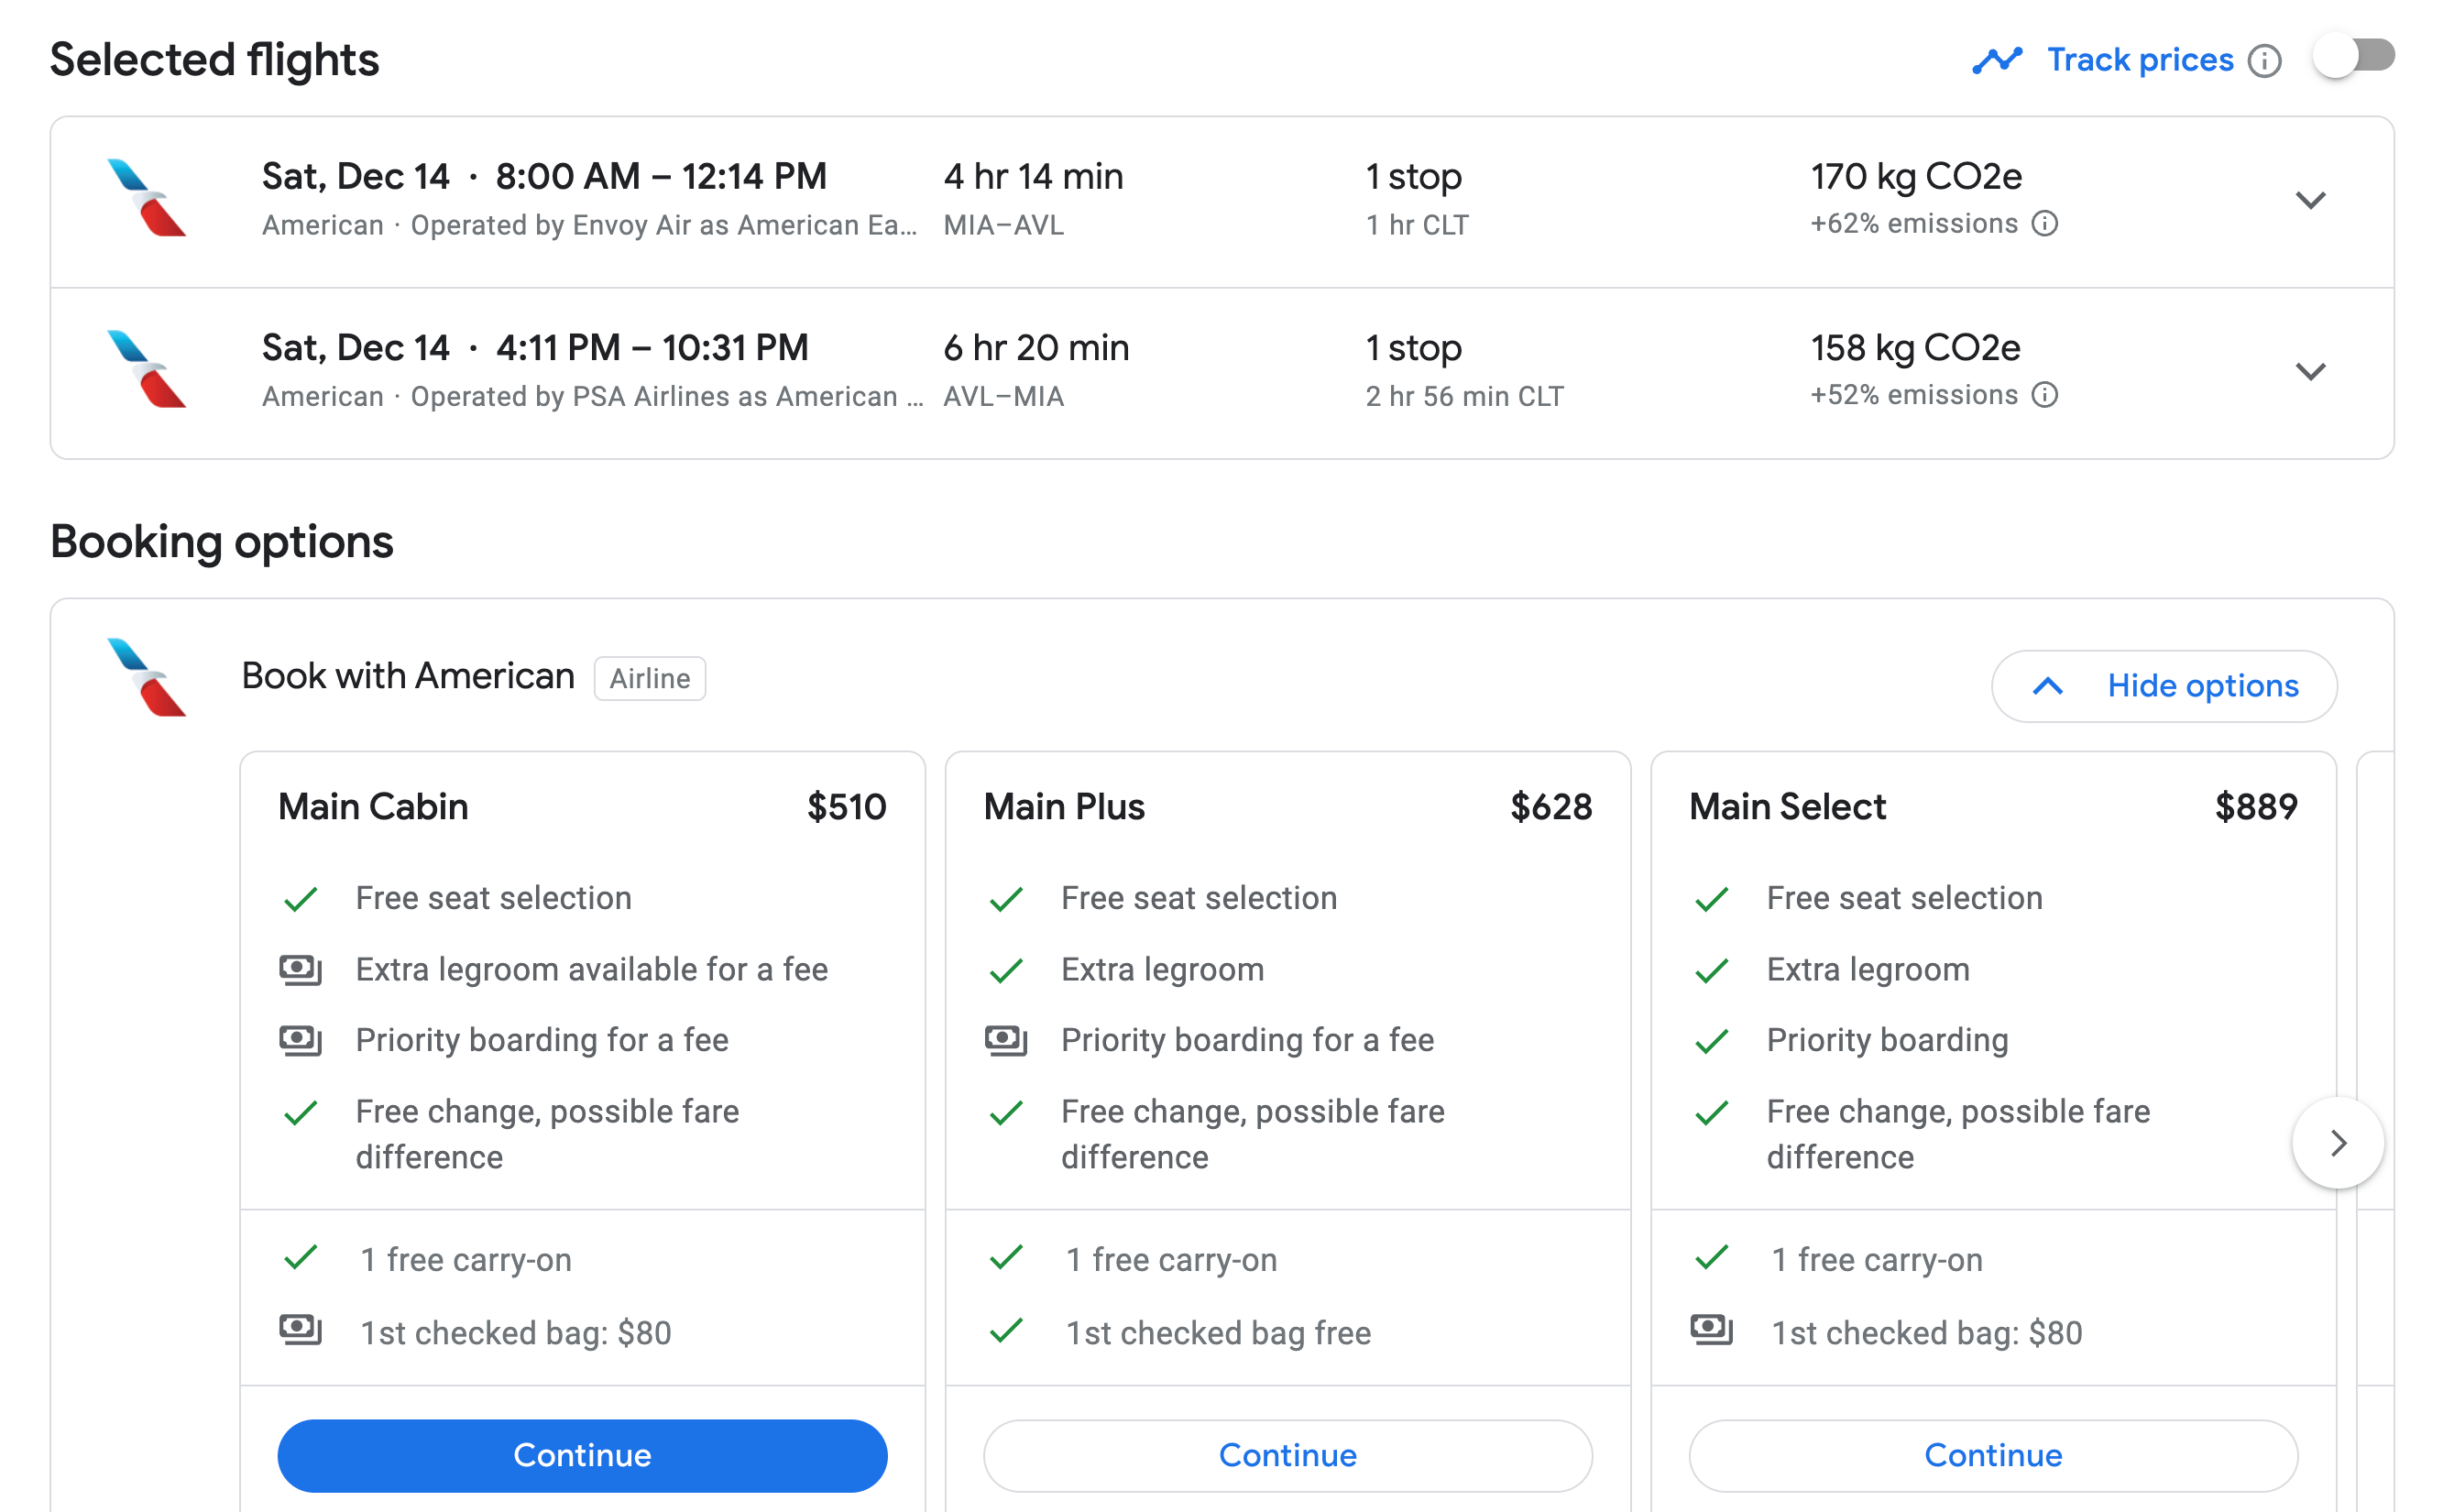Click info icon beside +62% emissions
The image size is (2454, 1512).
point(2045,223)
